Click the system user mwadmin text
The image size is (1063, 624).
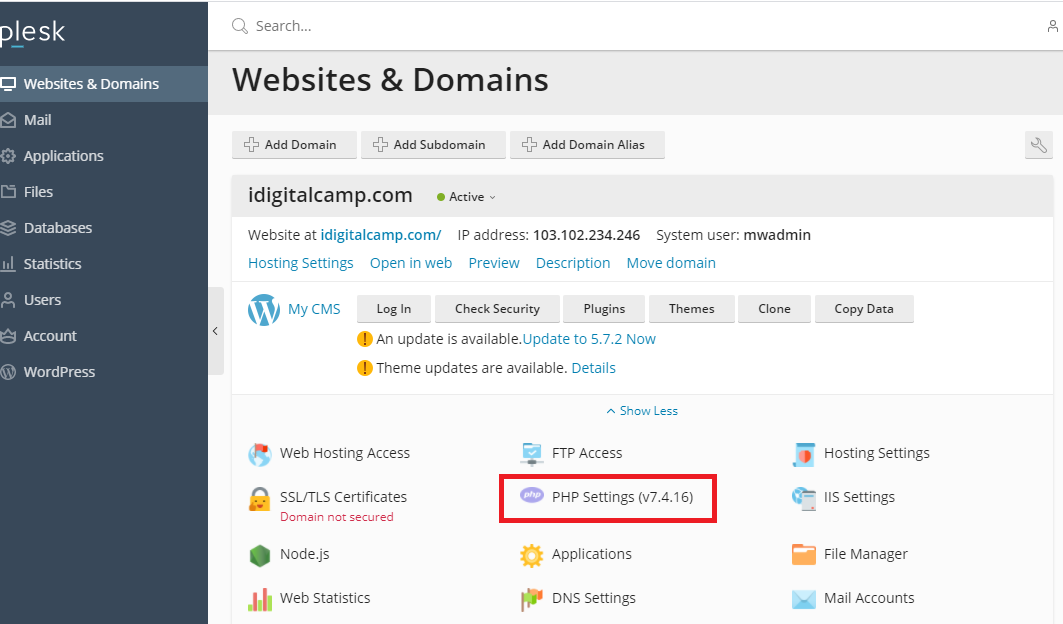[x=777, y=235]
